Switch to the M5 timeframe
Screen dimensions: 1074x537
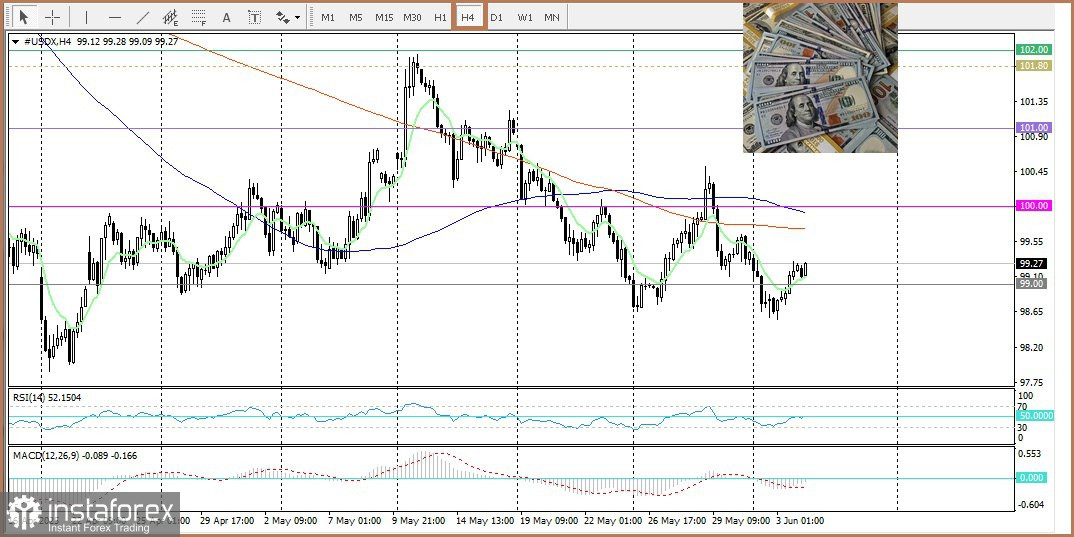pos(355,17)
